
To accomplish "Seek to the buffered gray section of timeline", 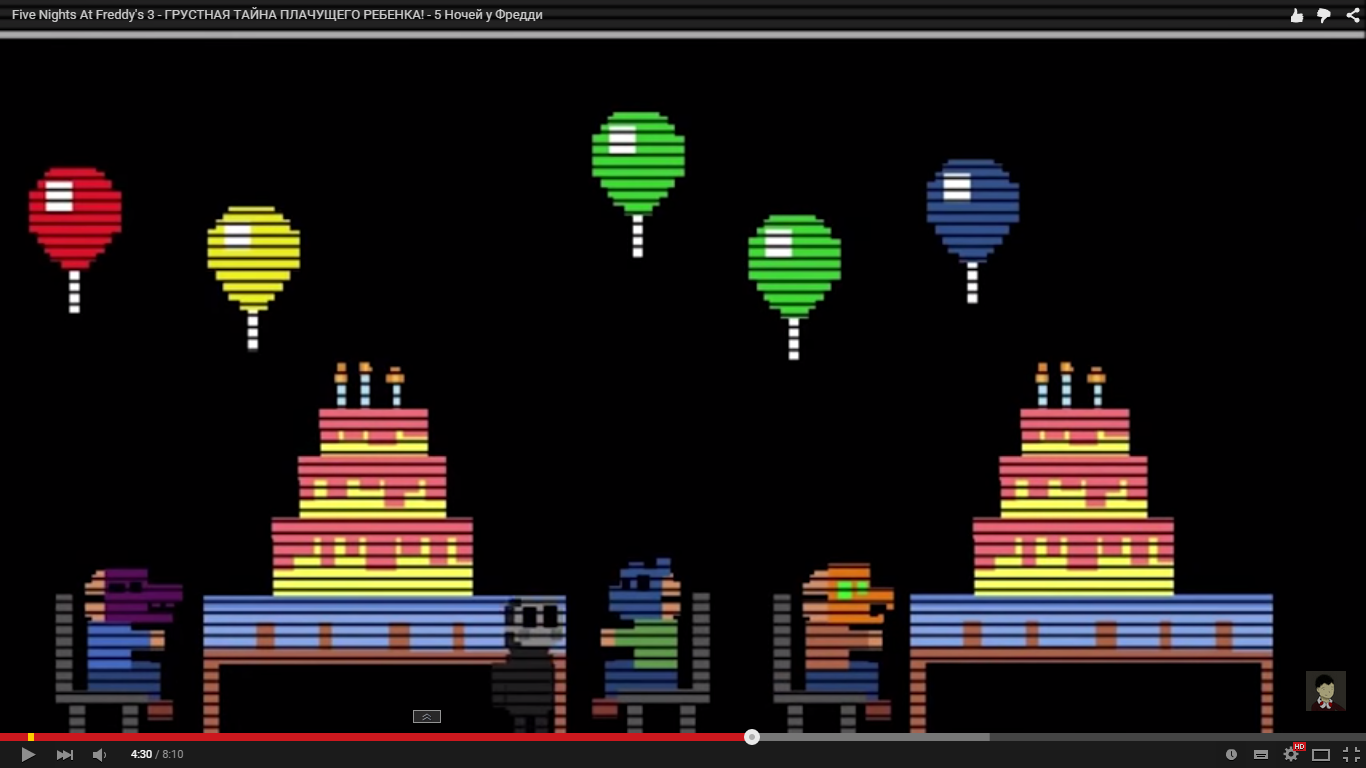I will [x=874, y=737].
